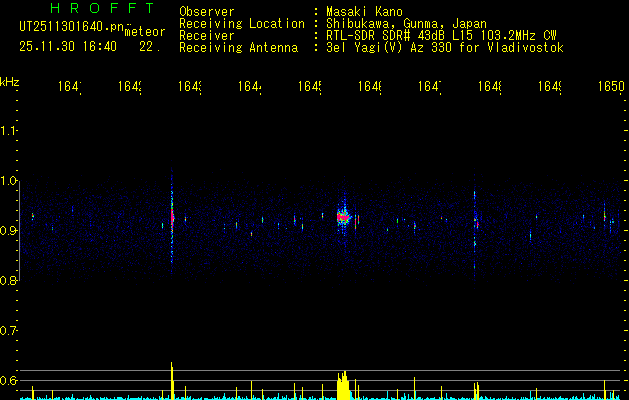629x400 pixels.
Task: Click the large pink meteor echo blob
Action: 343,217
